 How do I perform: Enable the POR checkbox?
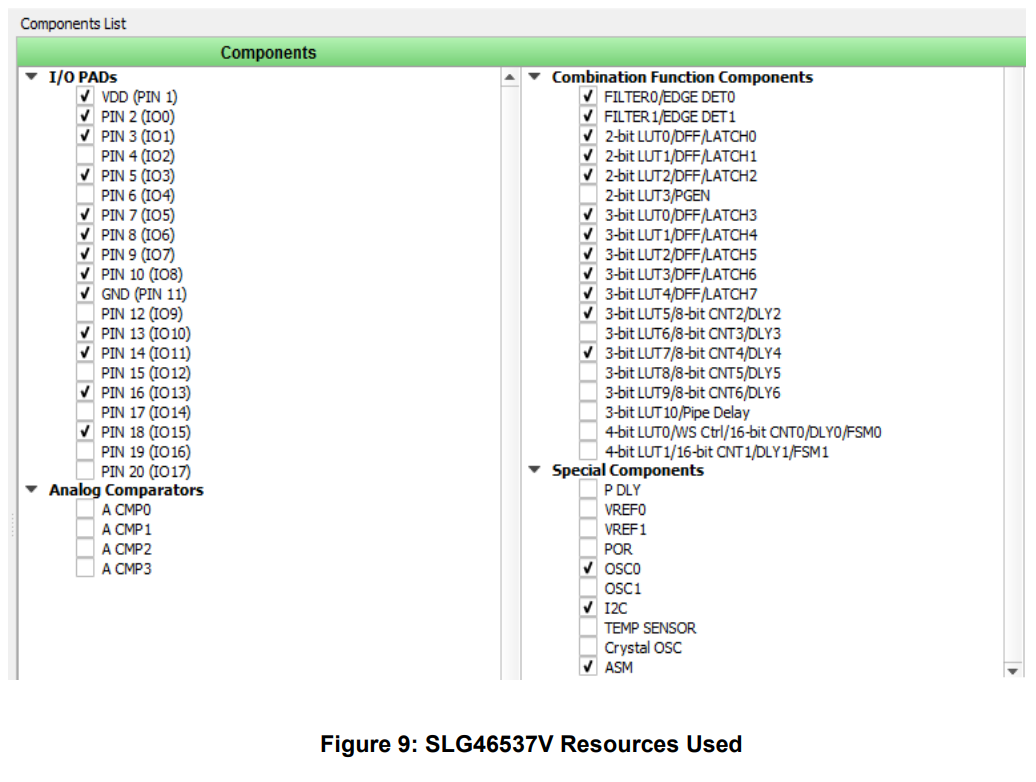(x=588, y=549)
